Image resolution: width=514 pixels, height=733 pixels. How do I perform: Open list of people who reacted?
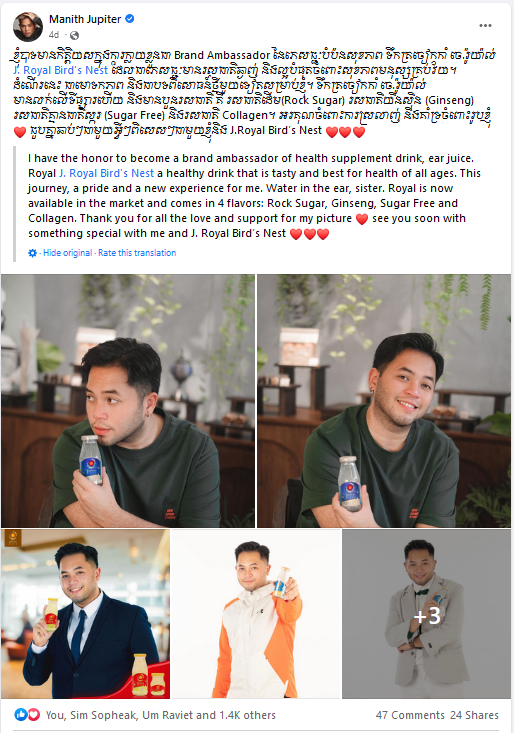(160, 715)
